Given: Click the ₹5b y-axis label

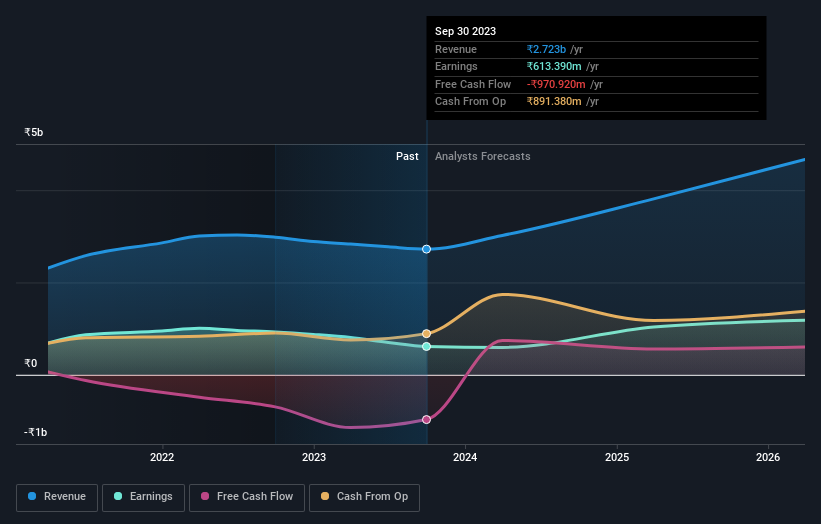Looking at the screenshot, I should pos(34,132).
